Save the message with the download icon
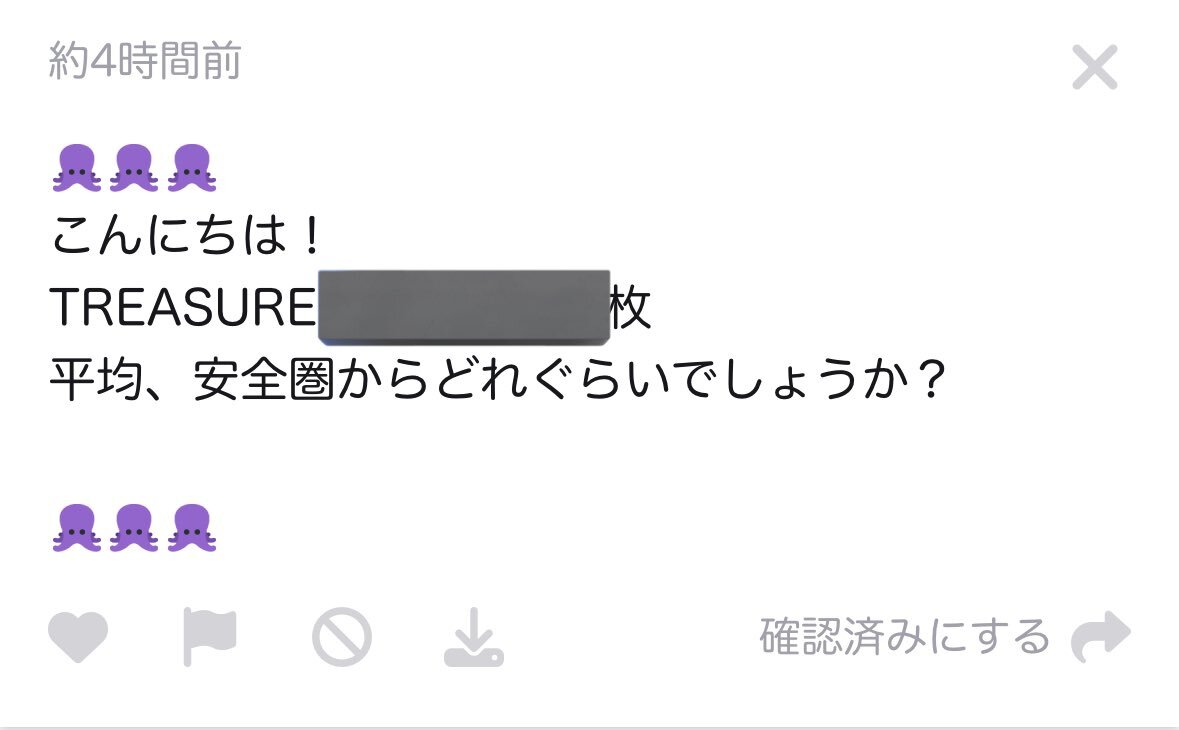Image resolution: width=1179 pixels, height=730 pixels. point(474,638)
